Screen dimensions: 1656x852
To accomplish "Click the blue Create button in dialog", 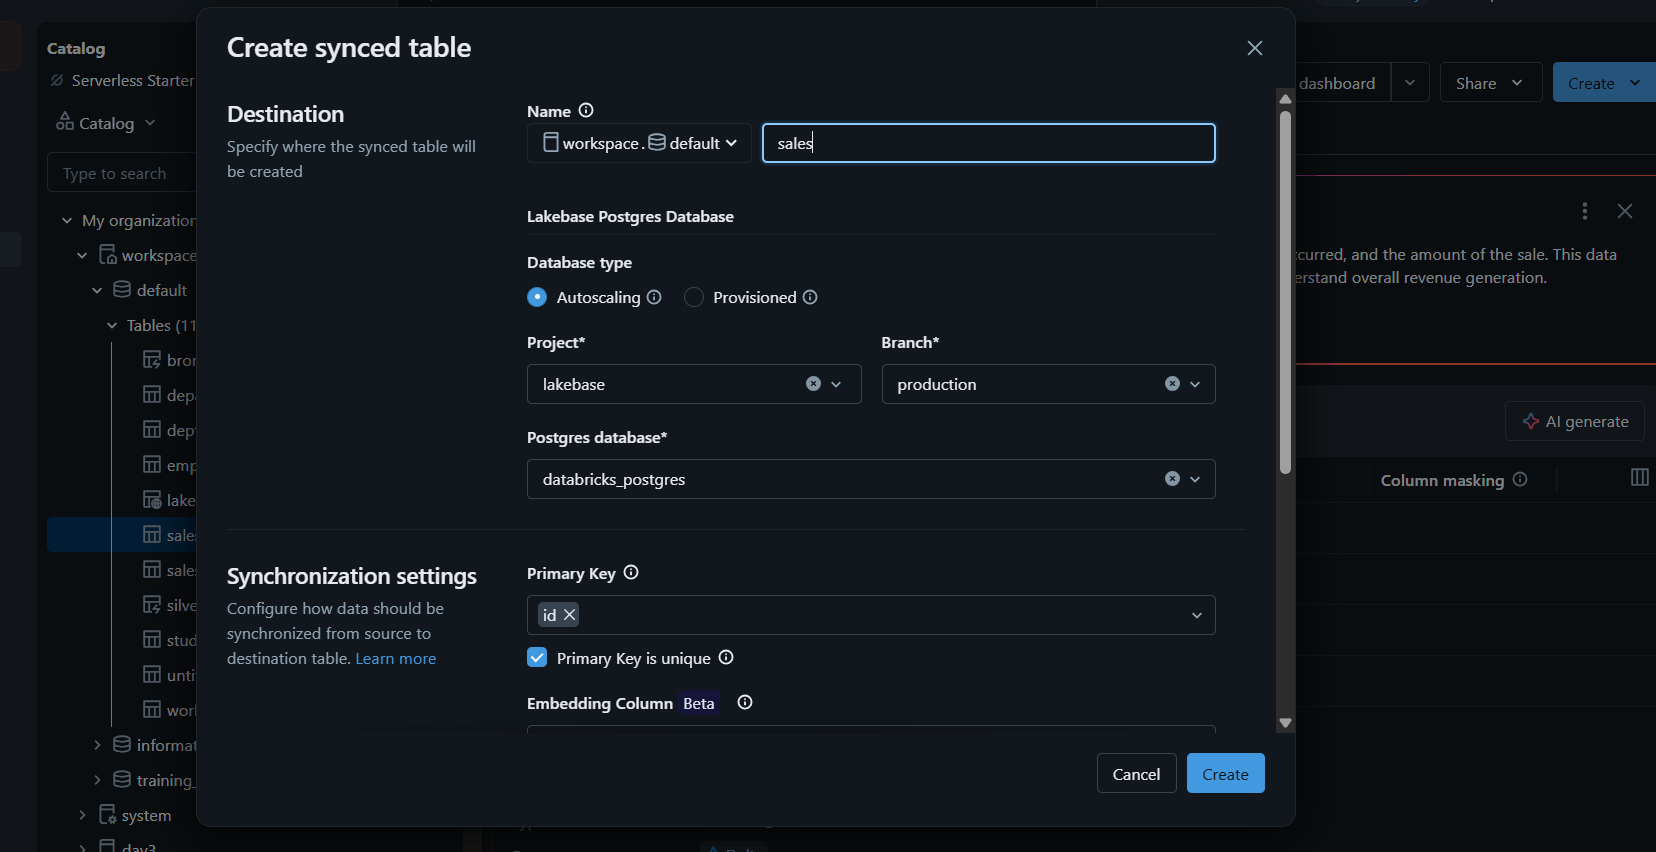I will (1225, 774).
